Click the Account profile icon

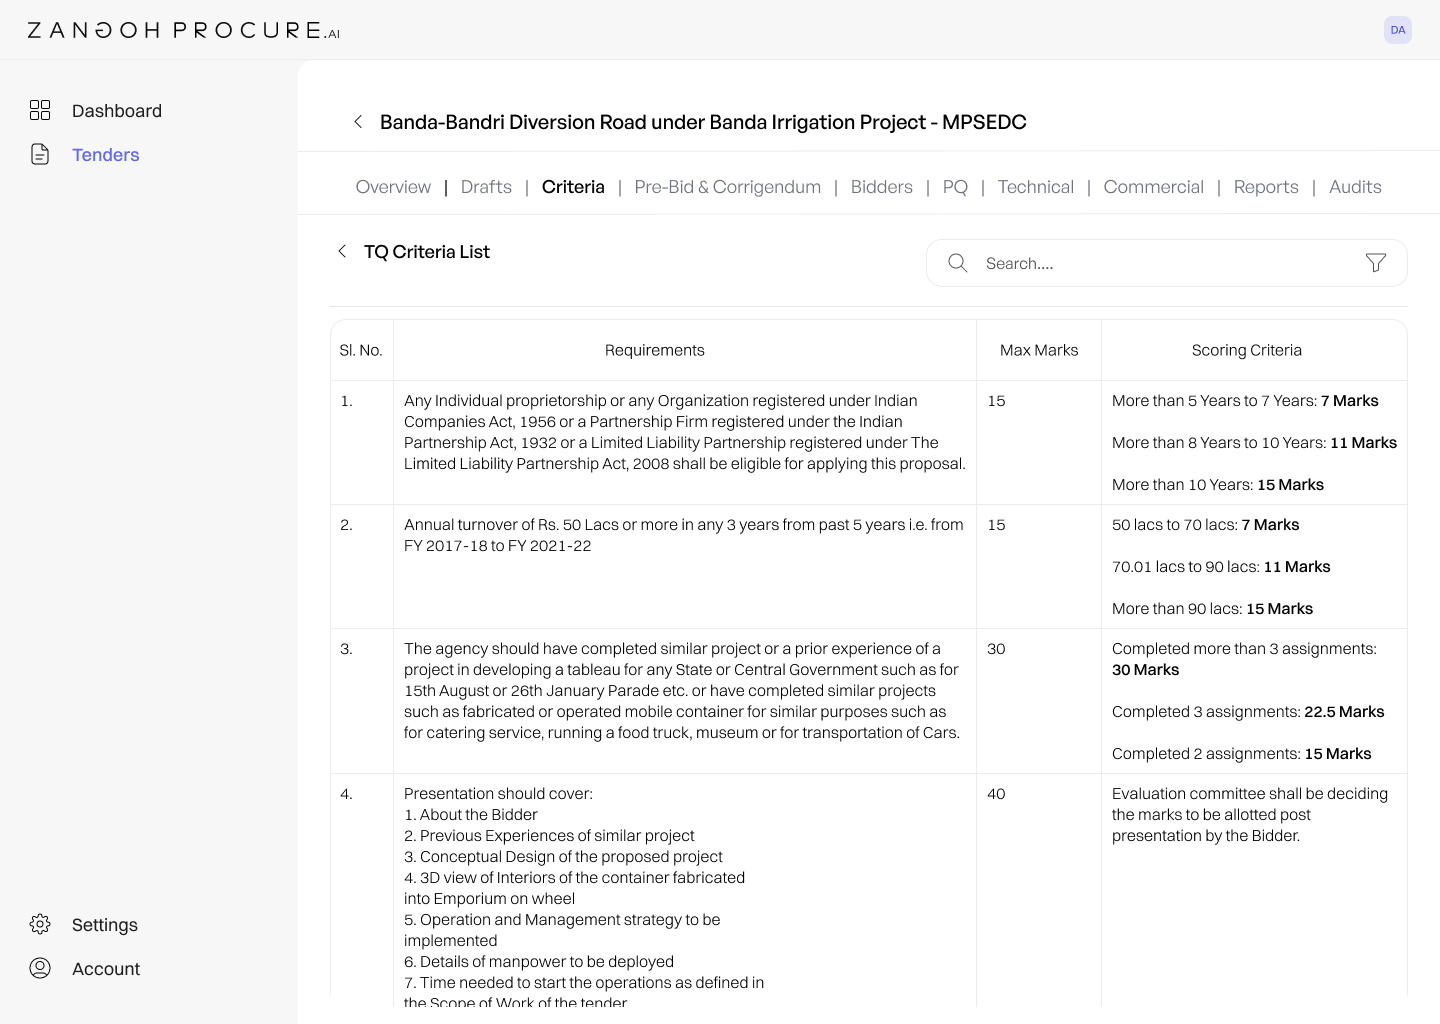40,968
